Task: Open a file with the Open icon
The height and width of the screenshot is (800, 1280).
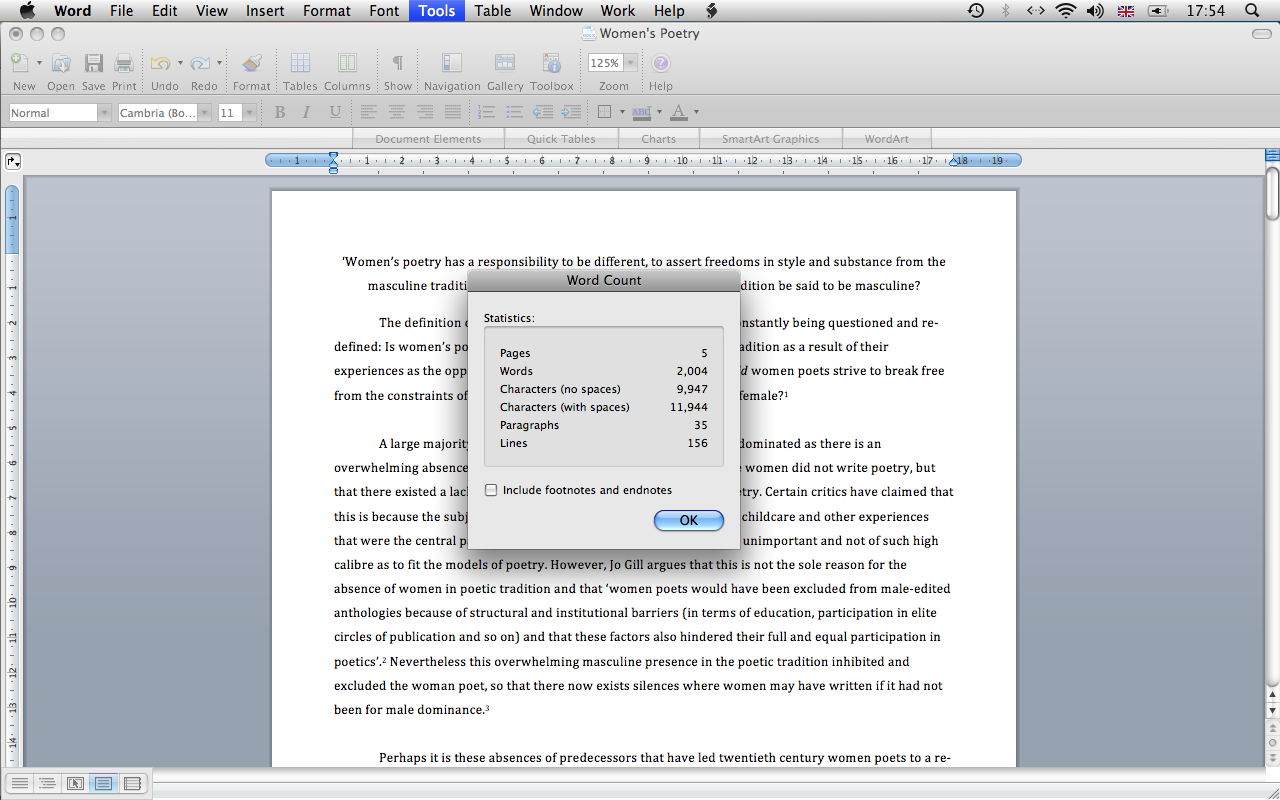Action: point(61,63)
